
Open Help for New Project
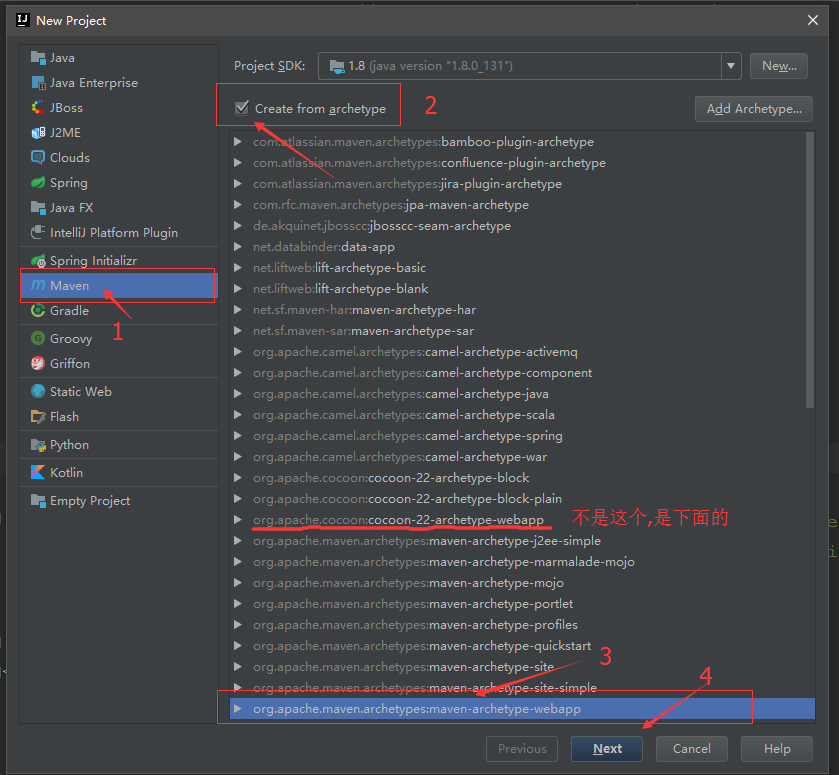coord(777,749)
